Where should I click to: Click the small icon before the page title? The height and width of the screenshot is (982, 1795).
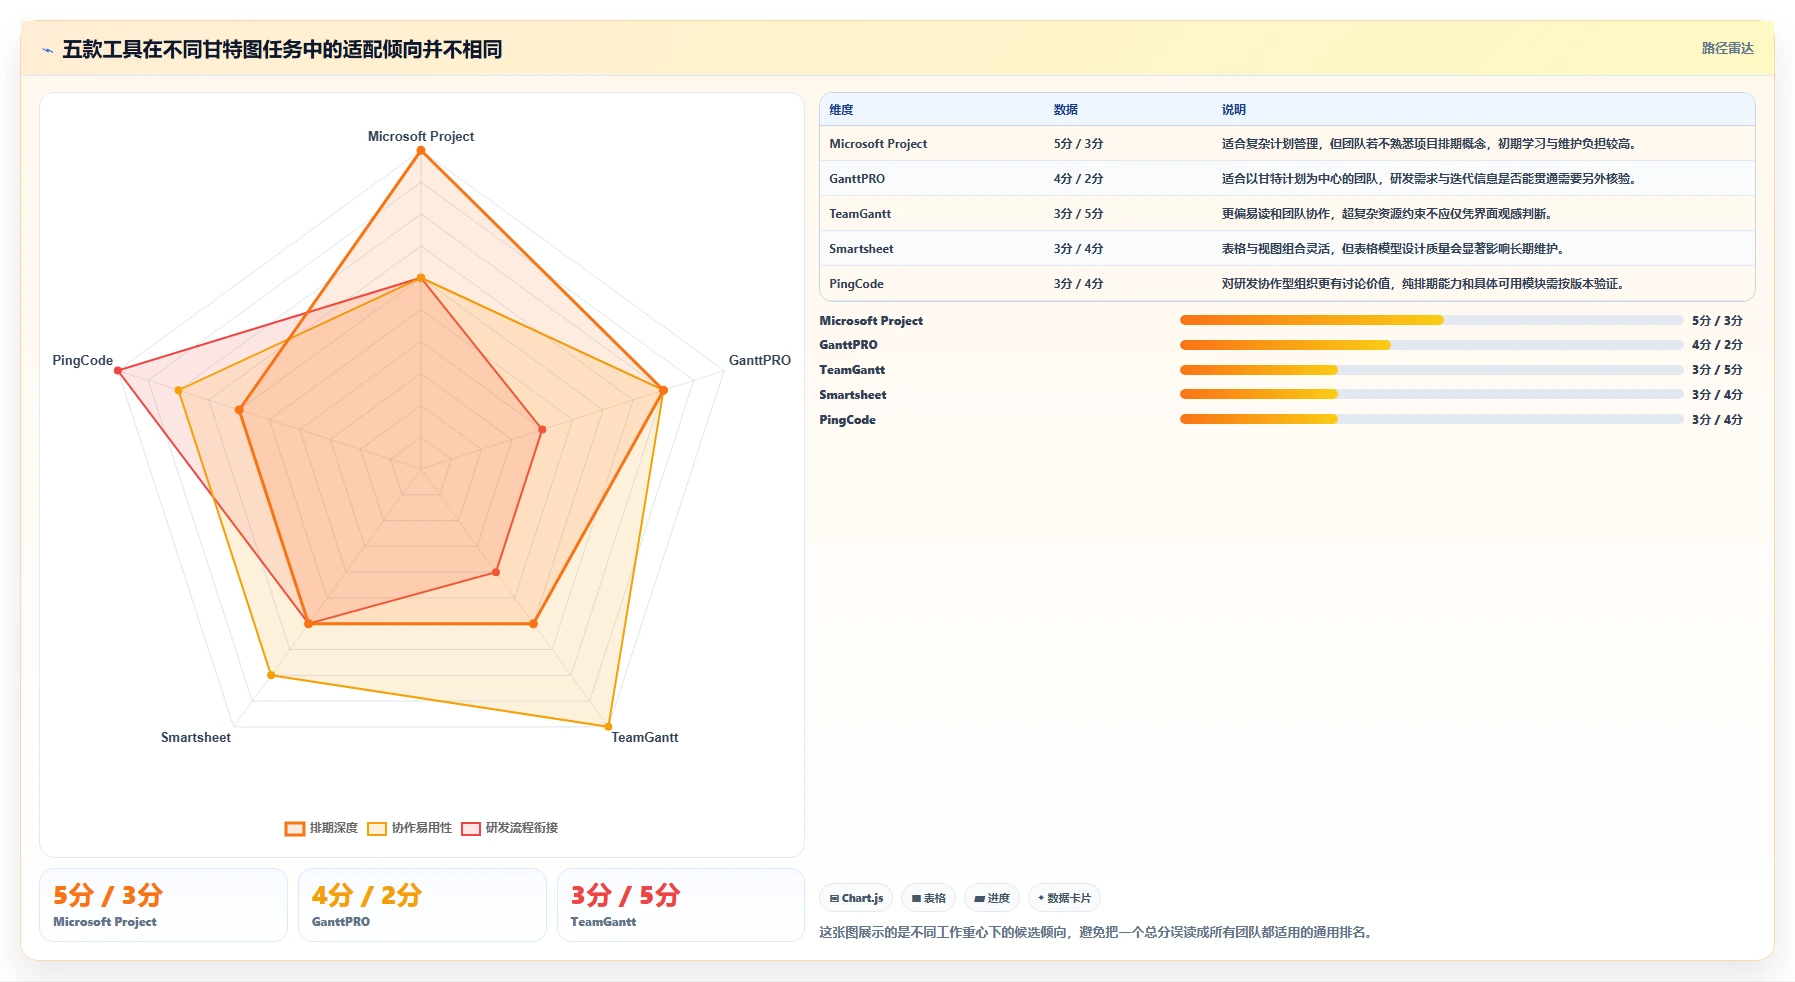click(47, 50)
